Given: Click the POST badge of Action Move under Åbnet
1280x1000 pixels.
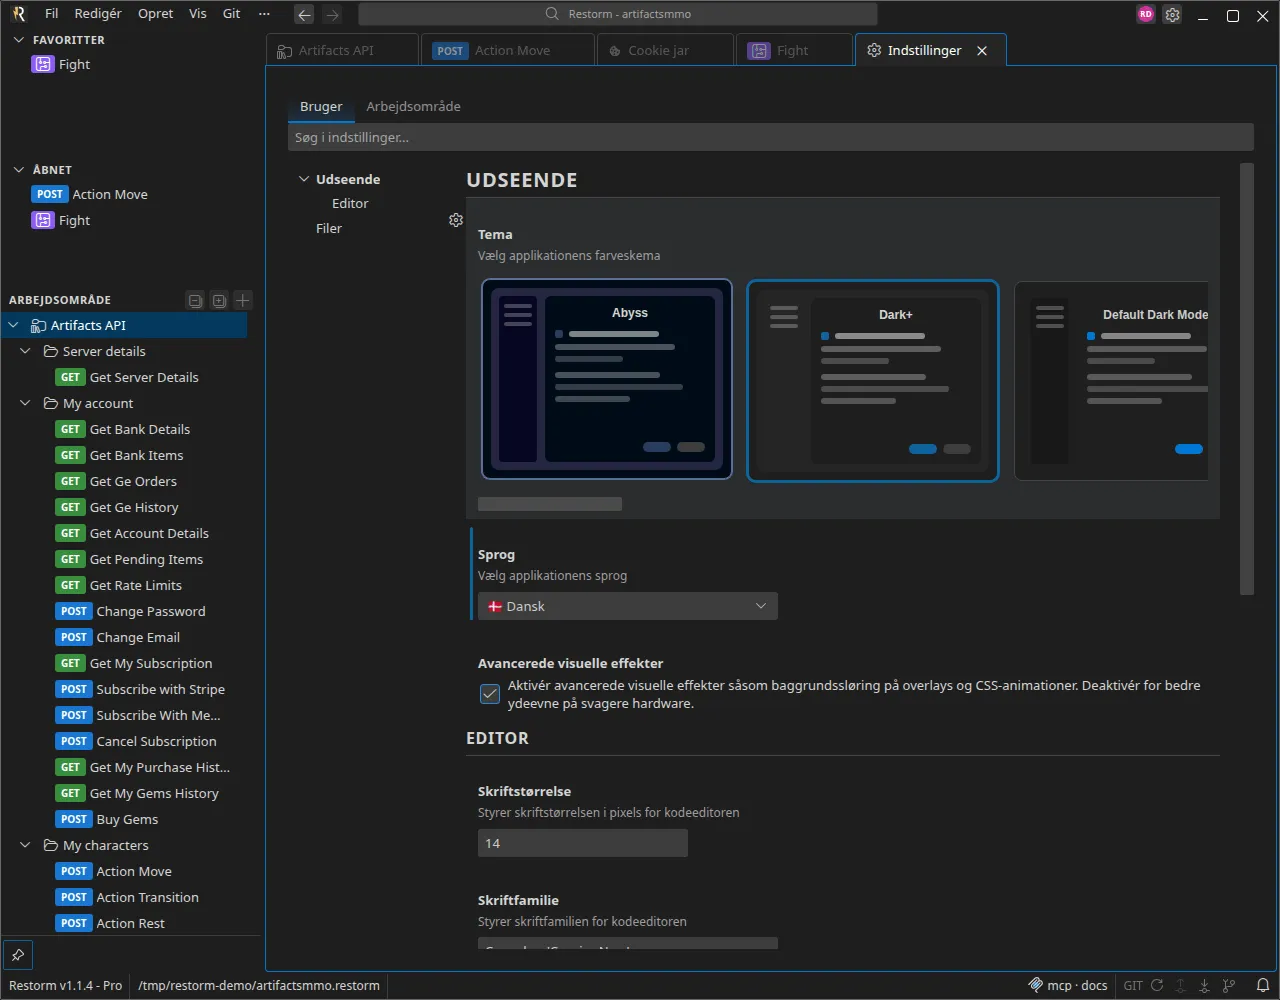Looking at the screenshot, I should pyautogui.click(x=50, y=194).
